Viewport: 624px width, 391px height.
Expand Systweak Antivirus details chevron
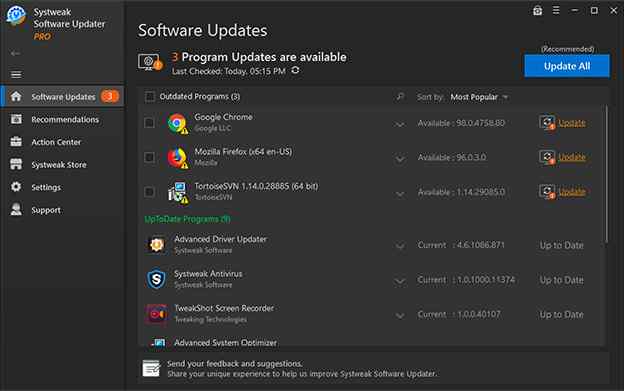click(x=400, y=281)
